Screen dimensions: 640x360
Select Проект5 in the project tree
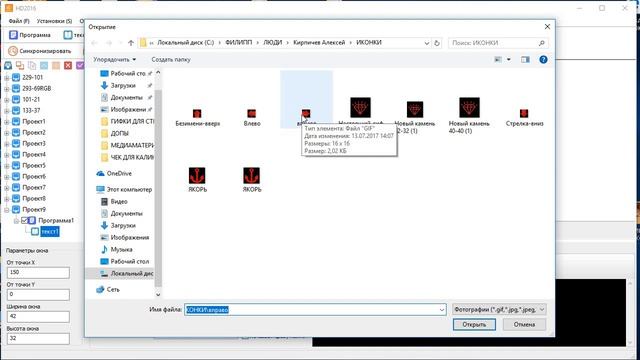click(x=34, y=166)
